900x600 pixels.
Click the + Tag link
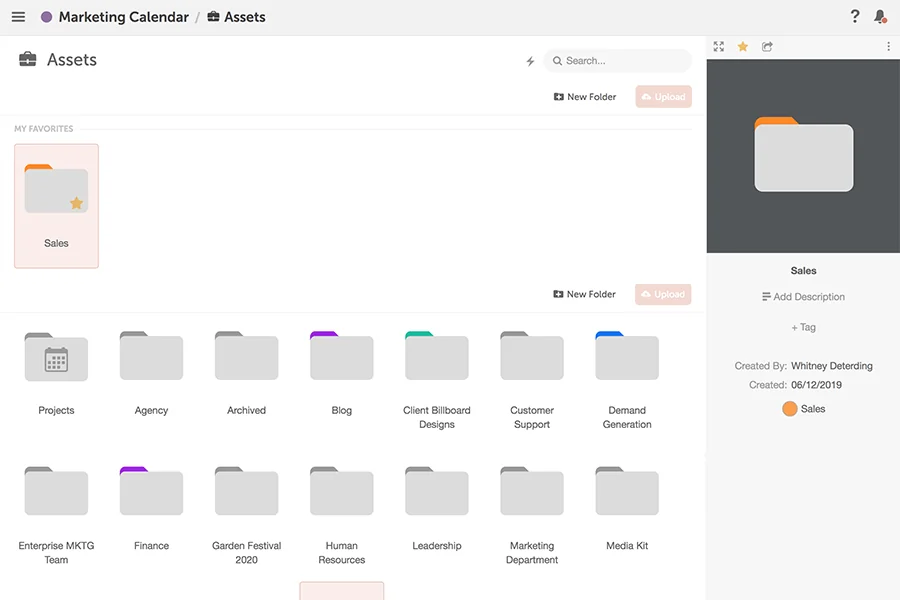point(803,327)
